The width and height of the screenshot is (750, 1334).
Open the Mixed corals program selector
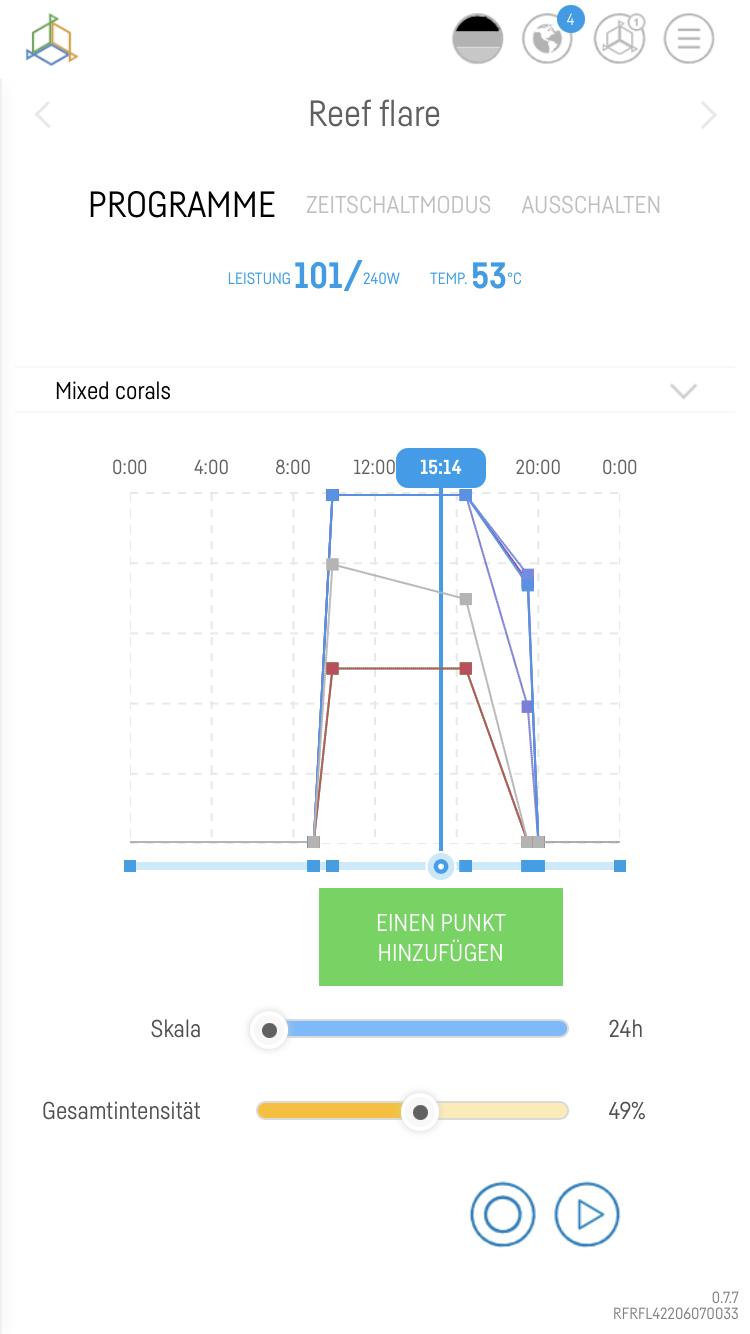click(113, 391)
